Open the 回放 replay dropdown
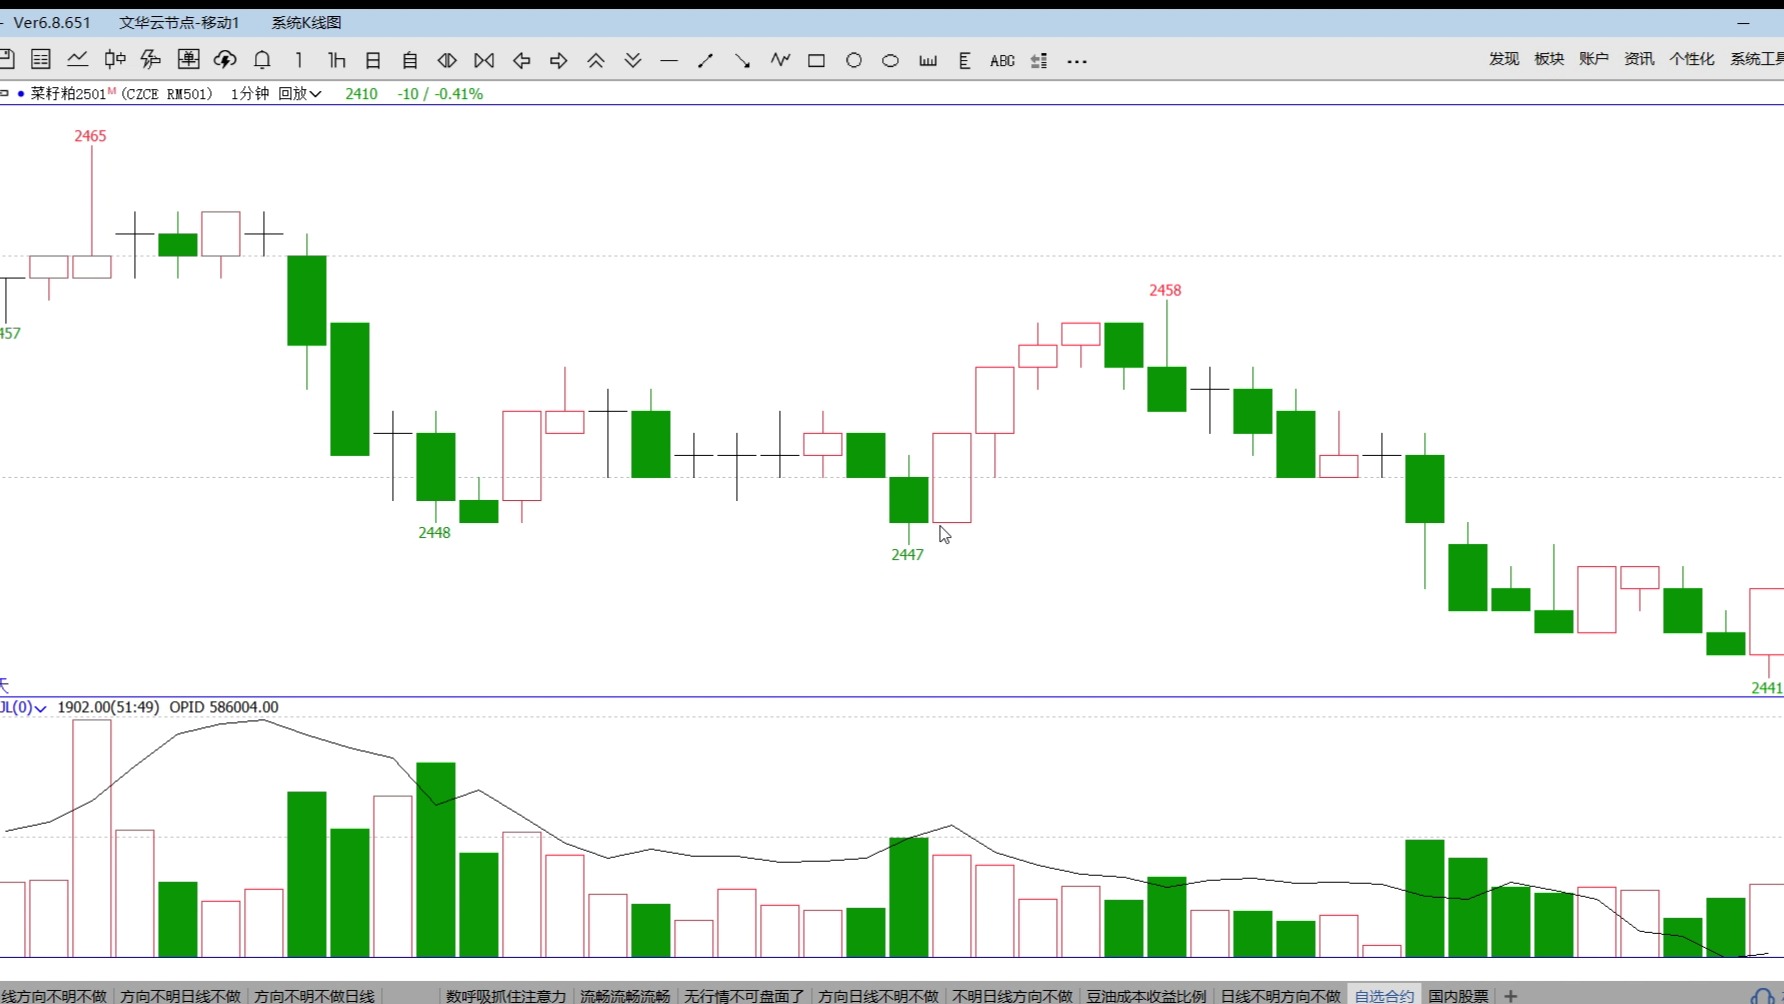The height and width of the screenshot is (1004, 1784). pyautogui.click(x=299, y=94)
